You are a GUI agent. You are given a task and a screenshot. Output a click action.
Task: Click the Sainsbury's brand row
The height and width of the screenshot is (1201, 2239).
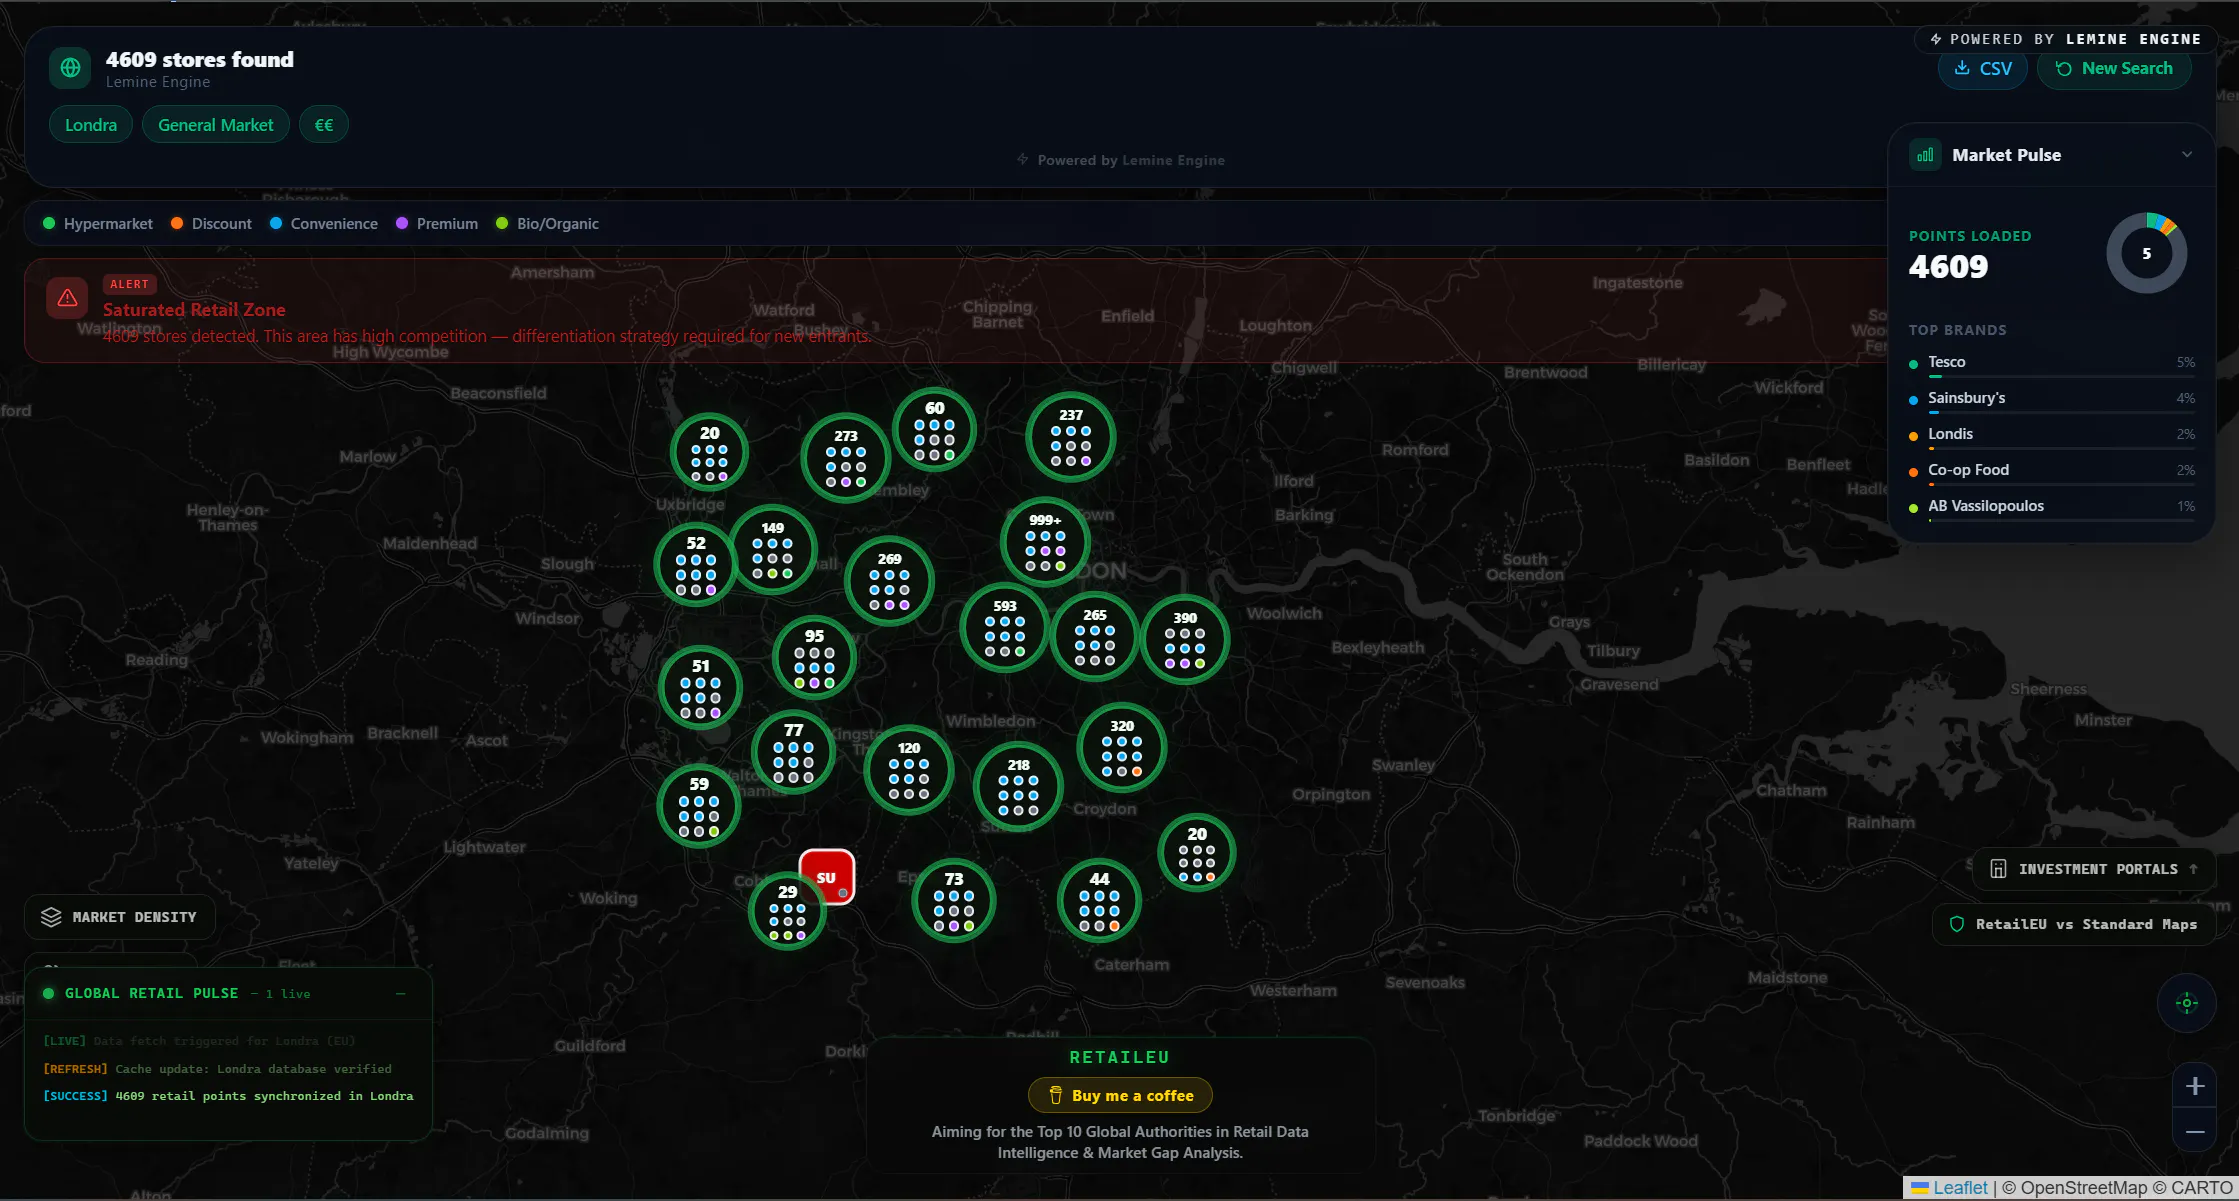tap(2051, 400)
